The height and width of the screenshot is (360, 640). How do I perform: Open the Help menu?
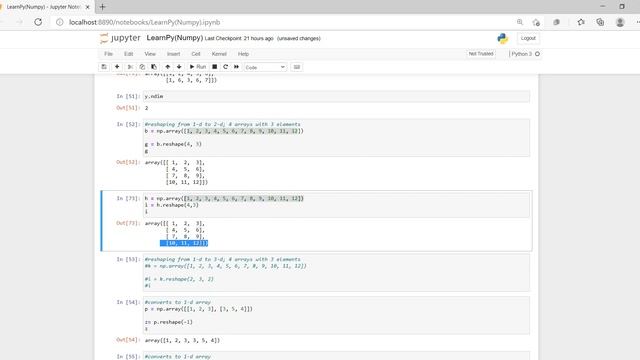[243, 54]
